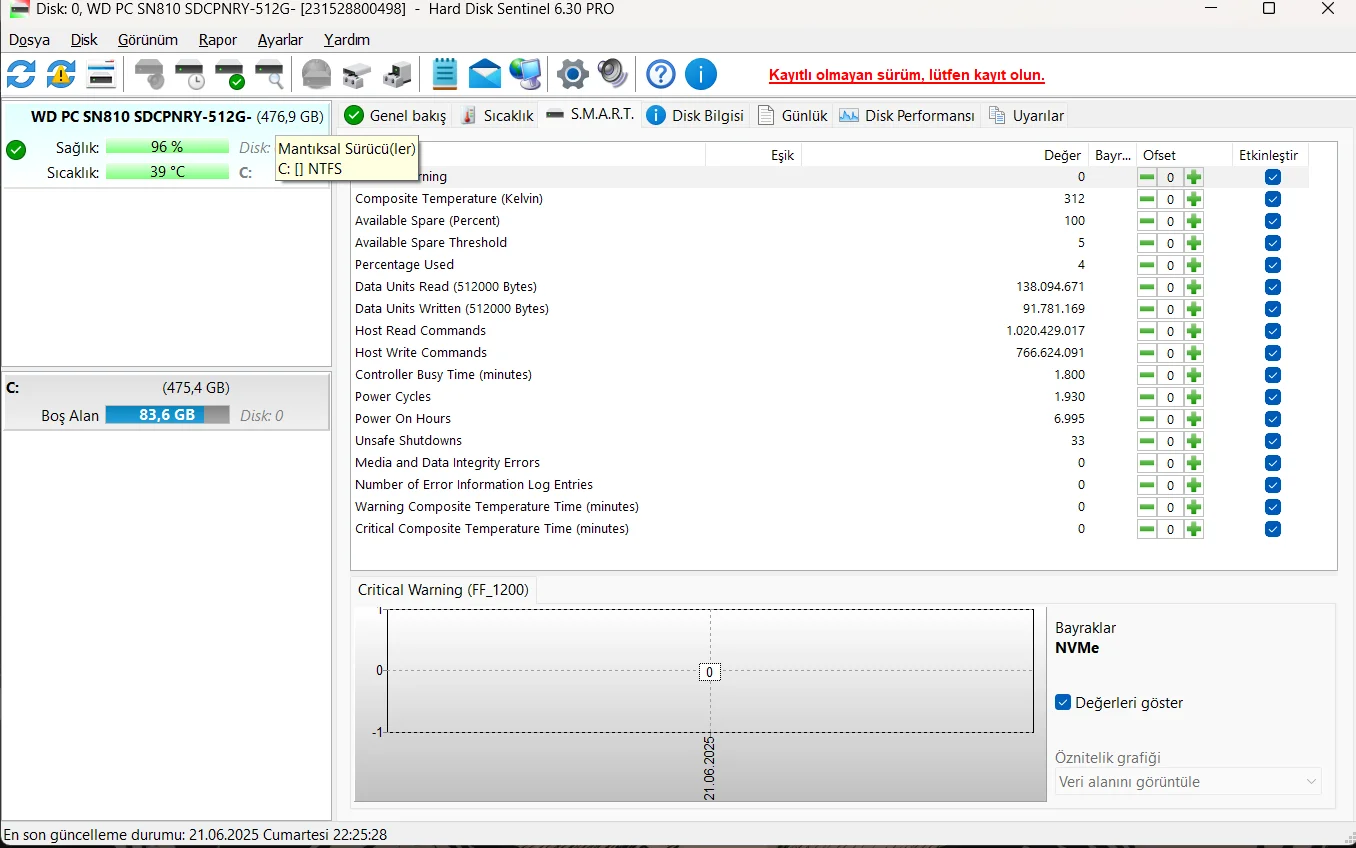Screen dimensions: 1356x848
Task: Switch to the Günlük tab
Action: 793,116
